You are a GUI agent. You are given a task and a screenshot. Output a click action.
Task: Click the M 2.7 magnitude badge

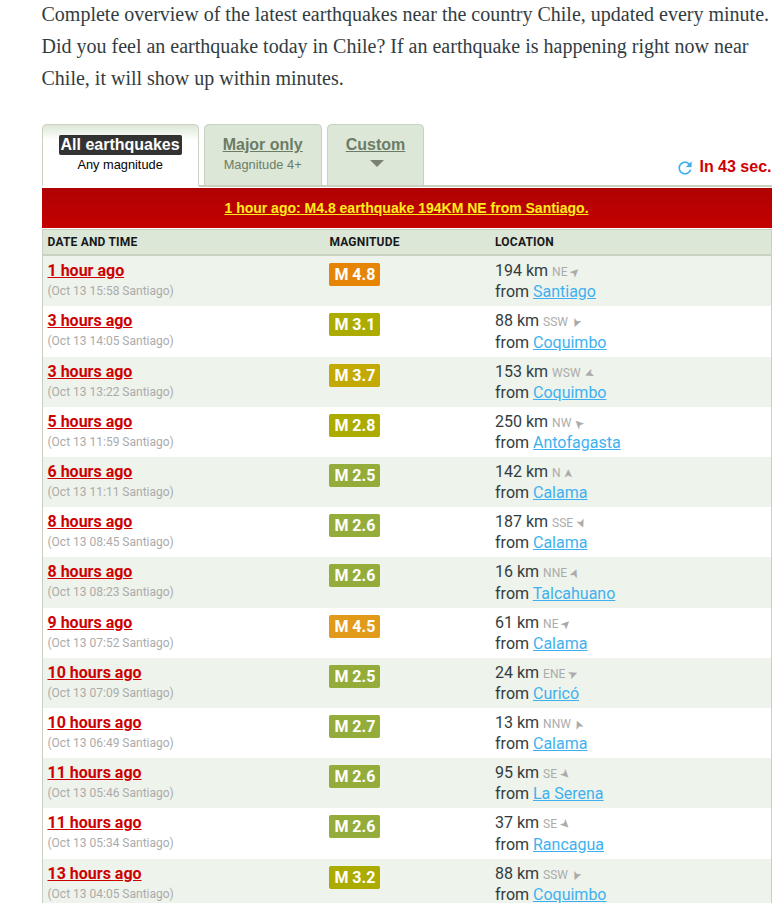tap(355, 727)
